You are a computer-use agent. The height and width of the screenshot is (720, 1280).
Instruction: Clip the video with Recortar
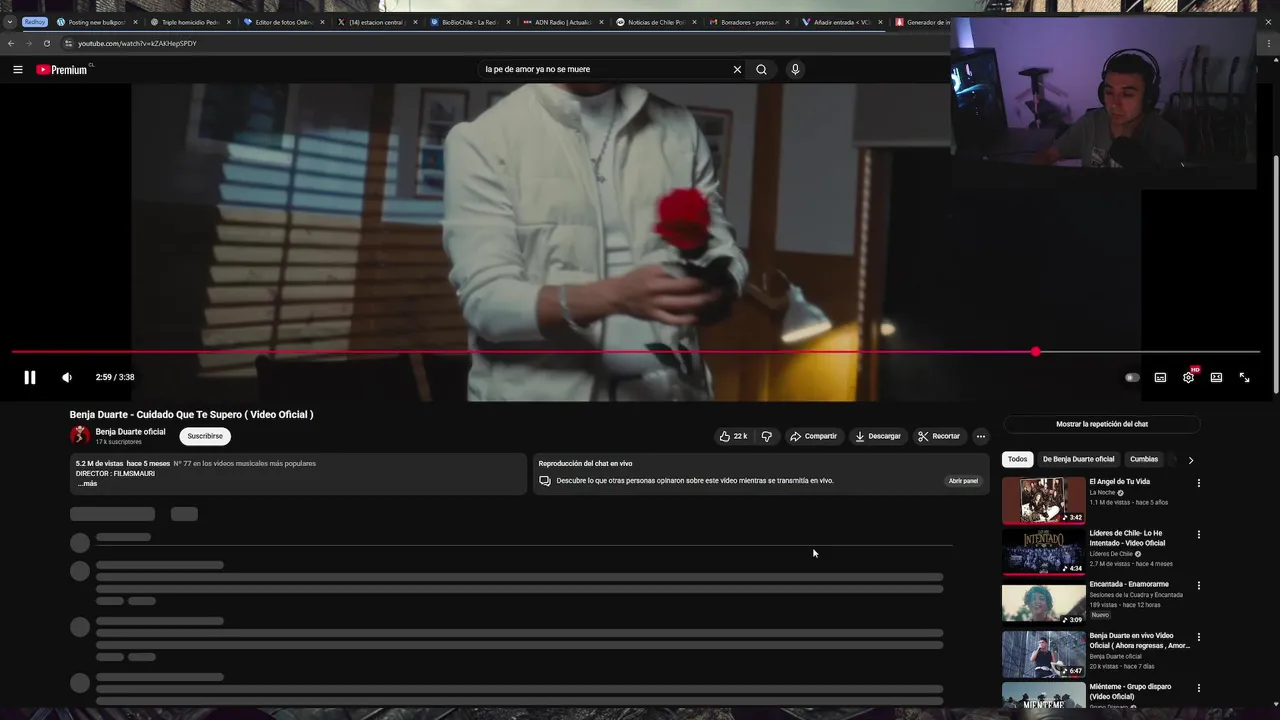click(939, 436)
